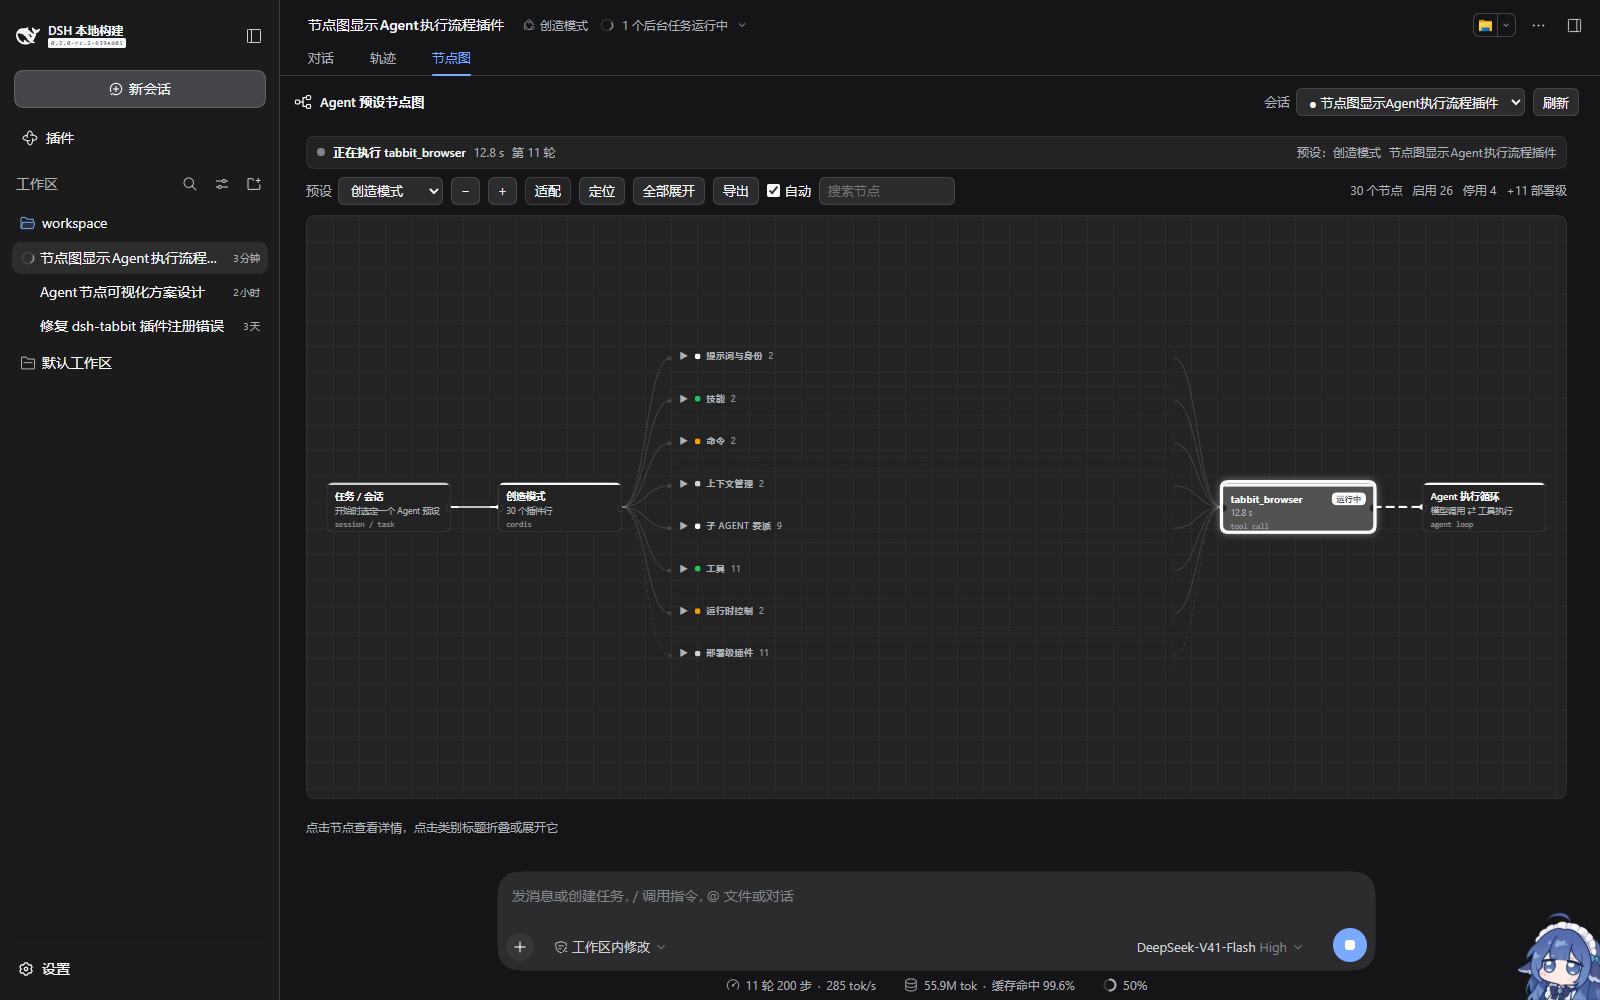Open 设置 settings at sidebar bottom

[x=45, y=969]
